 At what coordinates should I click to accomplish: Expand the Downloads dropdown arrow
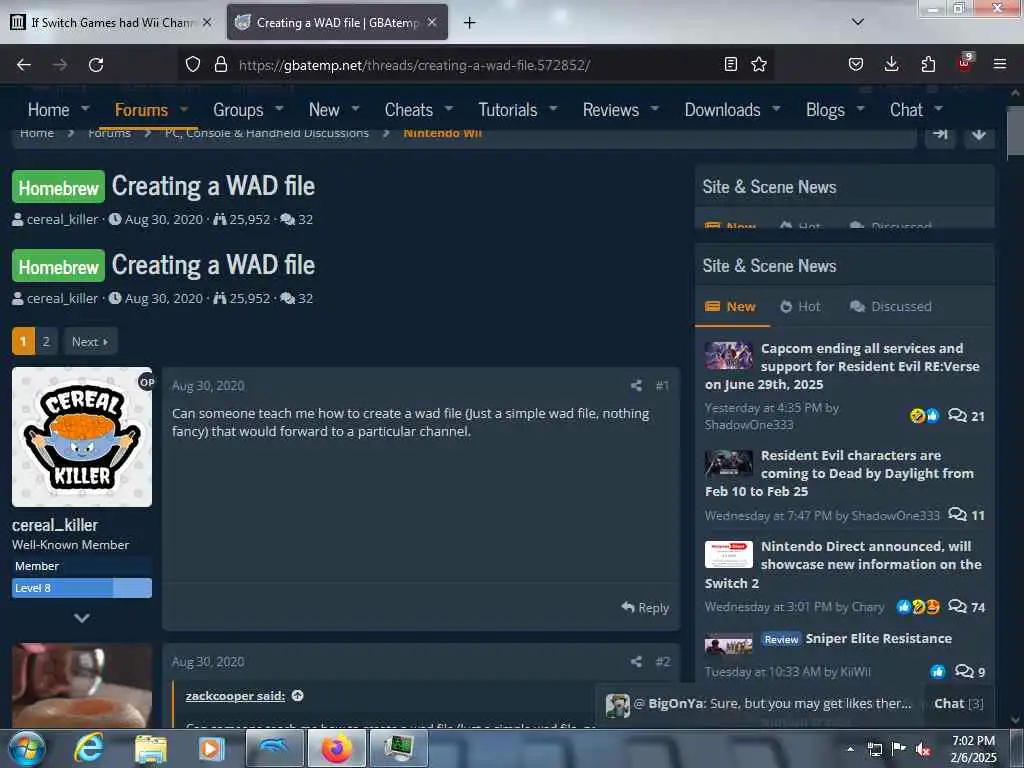[776, 108]
